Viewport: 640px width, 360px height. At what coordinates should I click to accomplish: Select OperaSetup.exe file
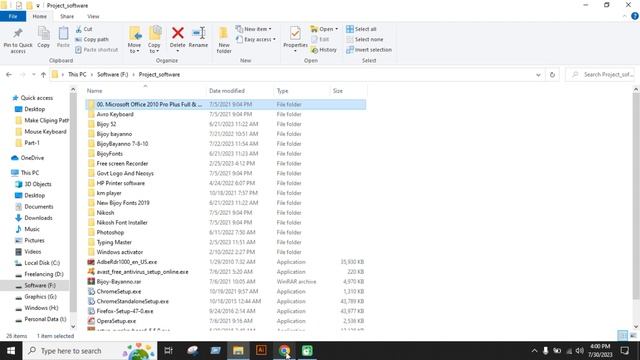[x=226, y=321]
